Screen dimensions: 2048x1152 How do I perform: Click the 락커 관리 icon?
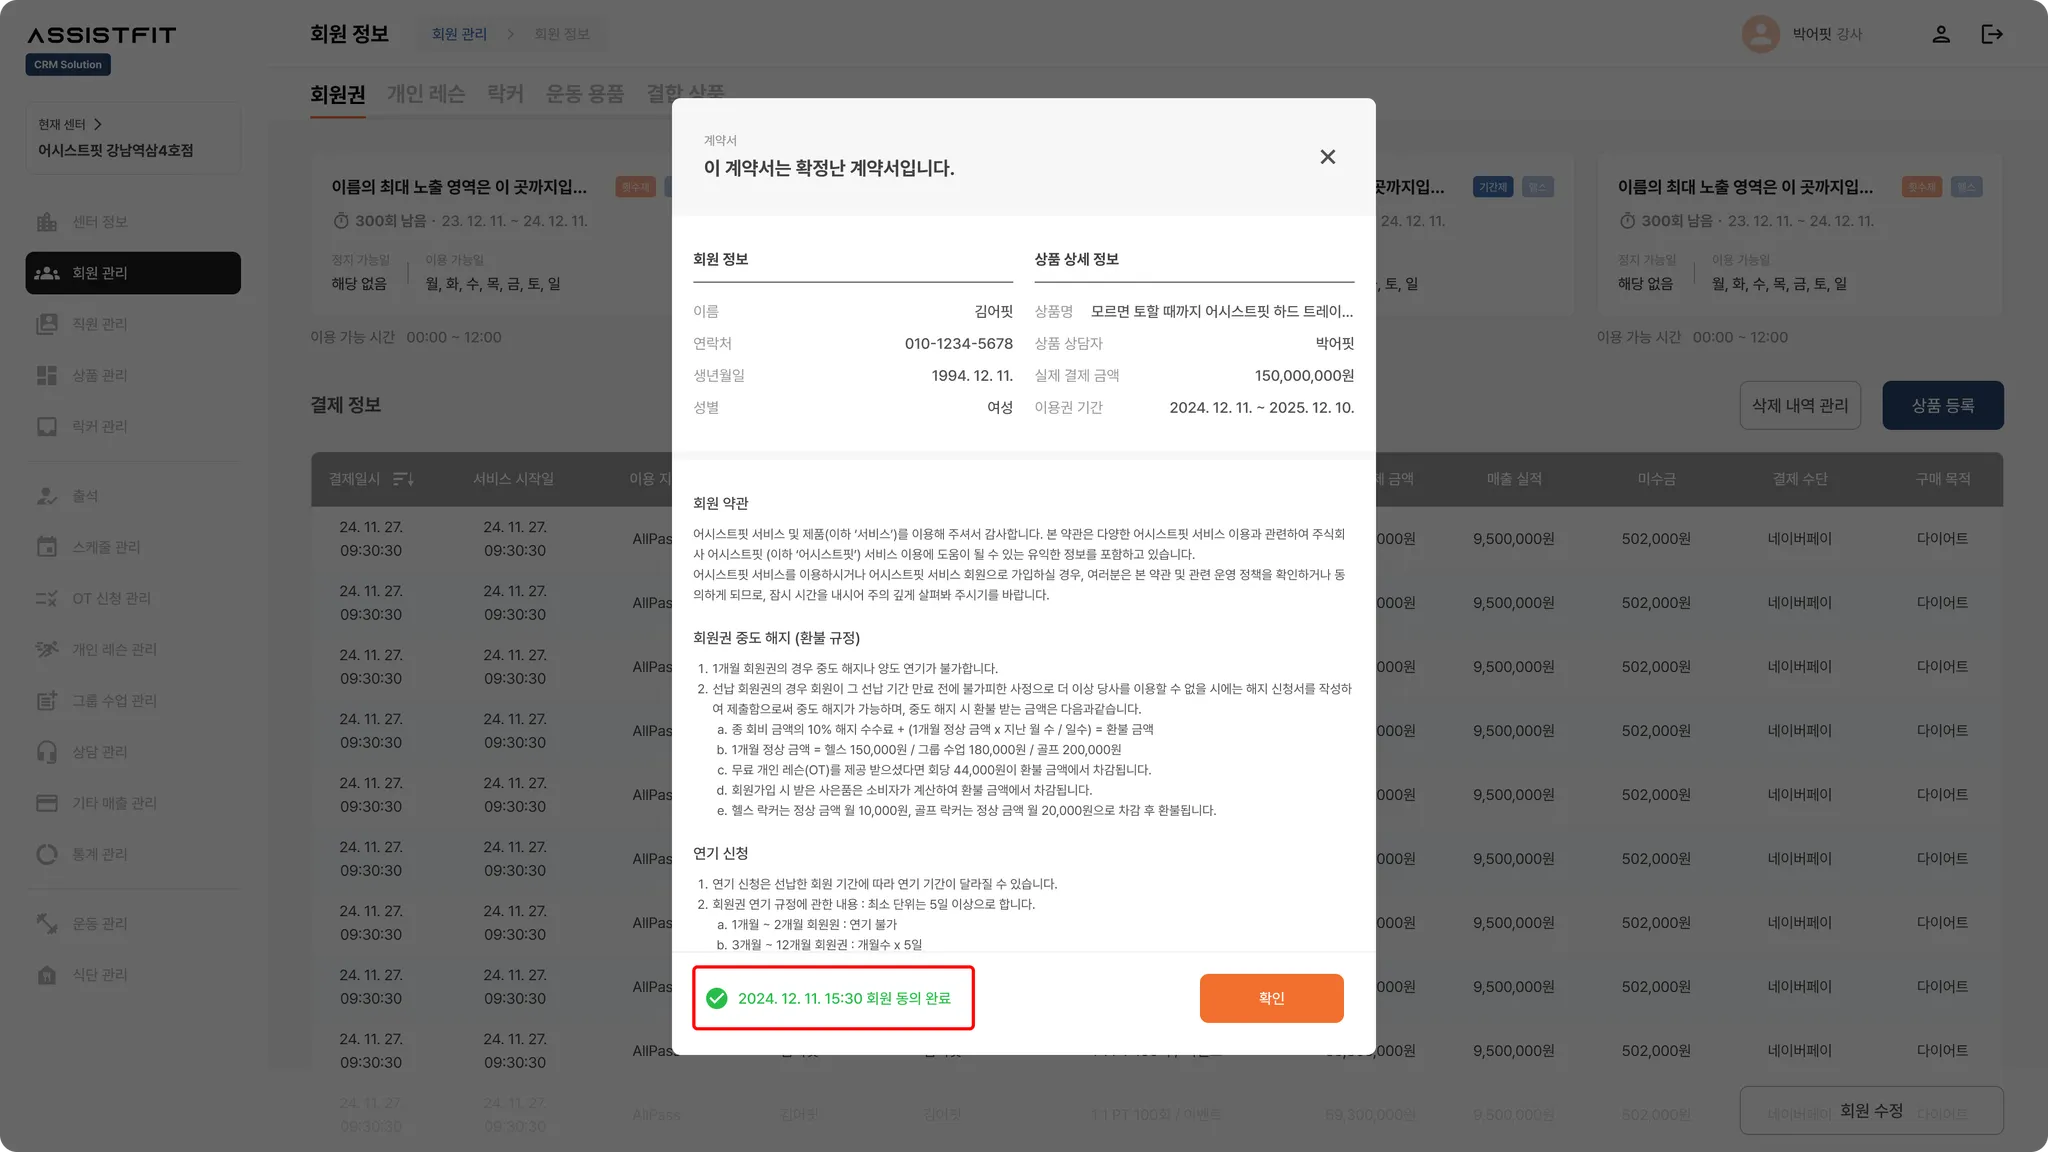[x=47, y=426]
